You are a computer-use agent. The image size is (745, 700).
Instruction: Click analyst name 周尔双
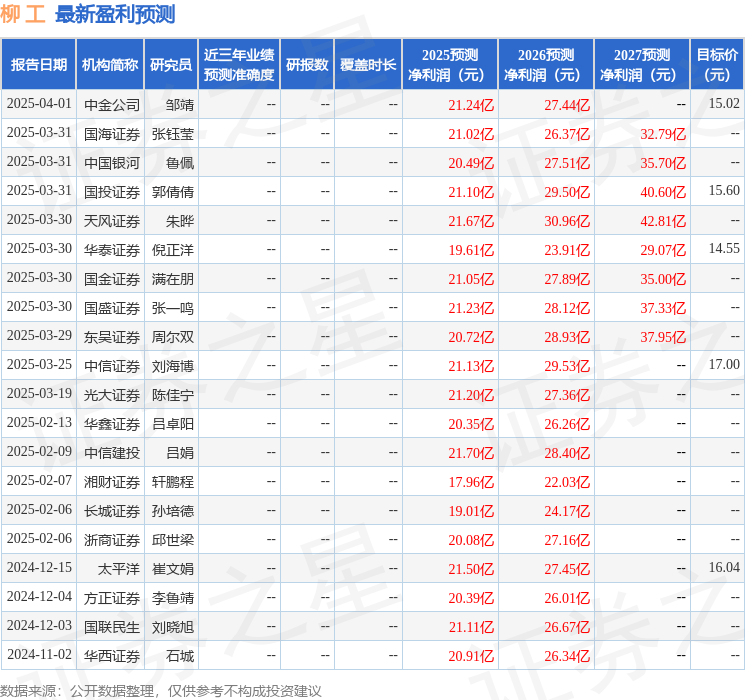[173, 337]
